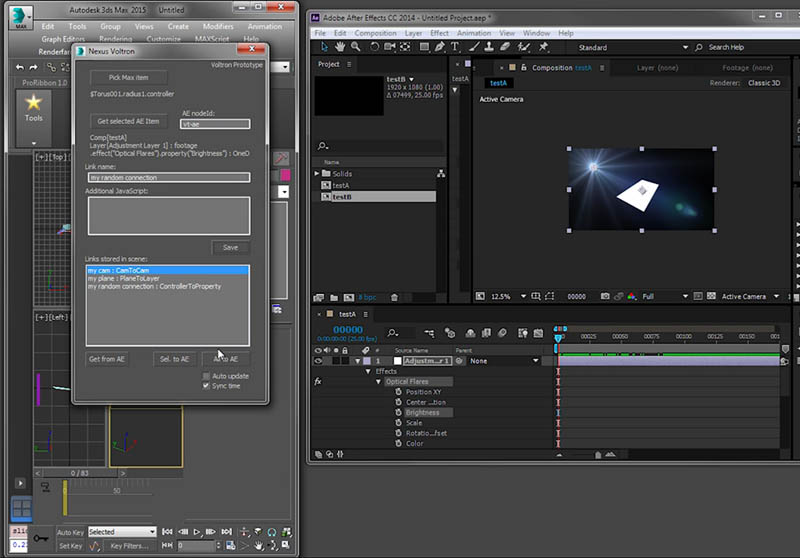This screenshot has height=558, width=800.
Task: Select the Type text tool
Action: [x=455, y=47]
